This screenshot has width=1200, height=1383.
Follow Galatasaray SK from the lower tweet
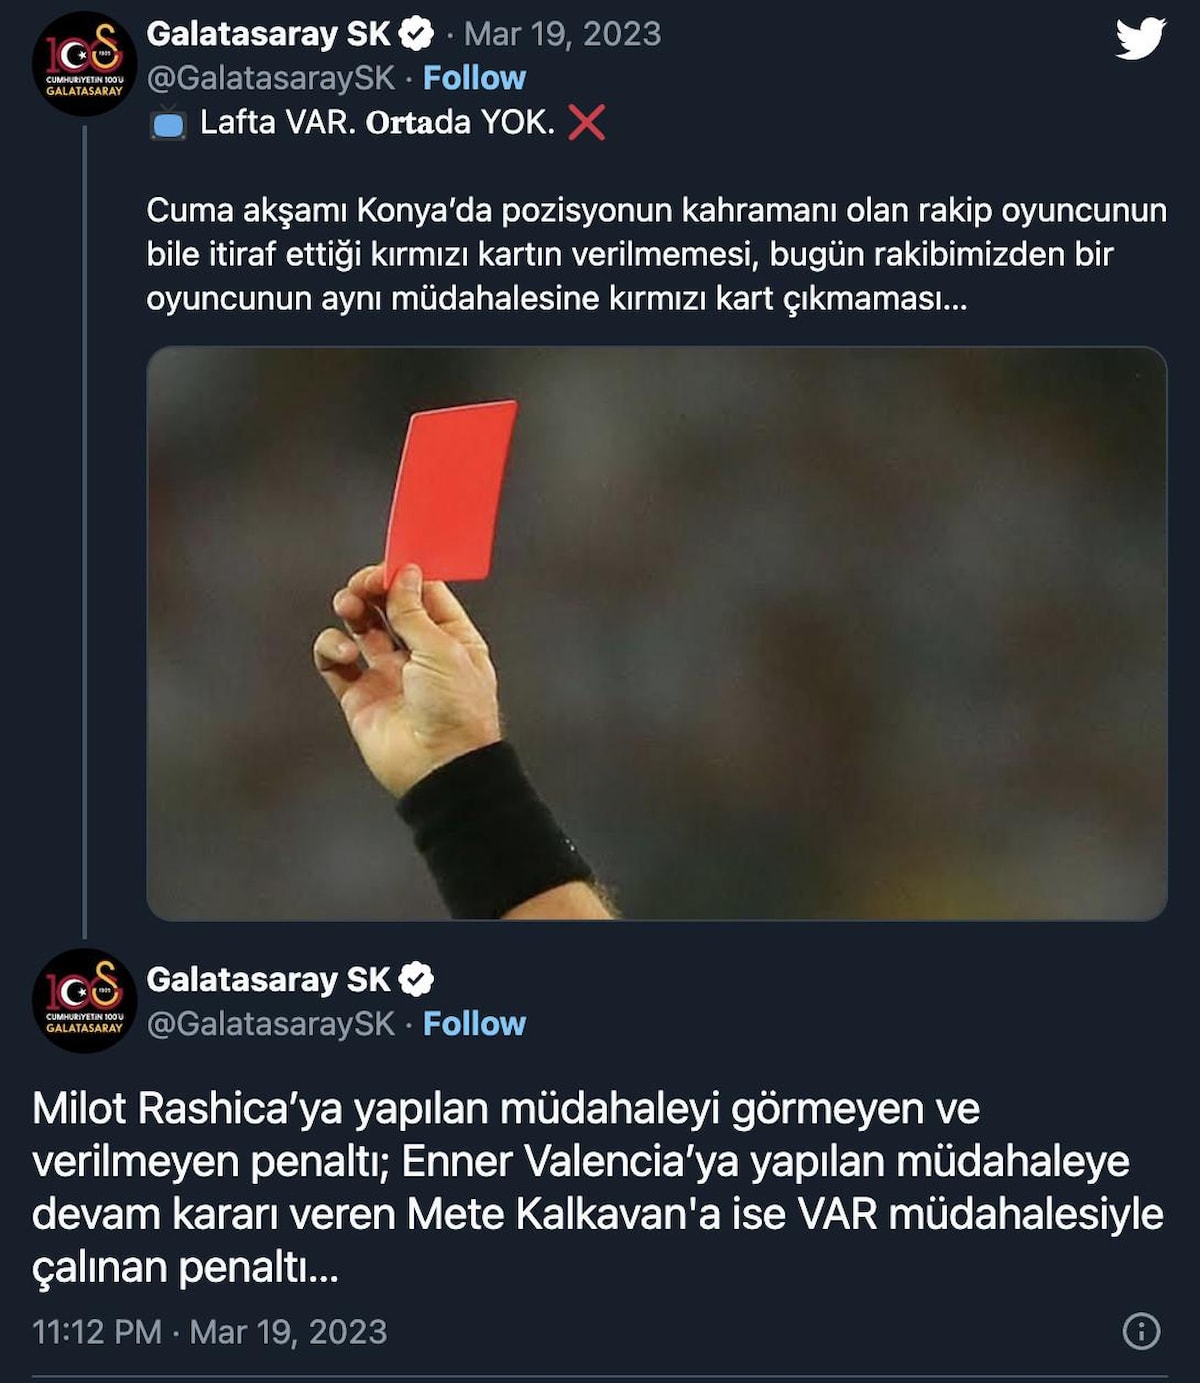coord(474,1024)
